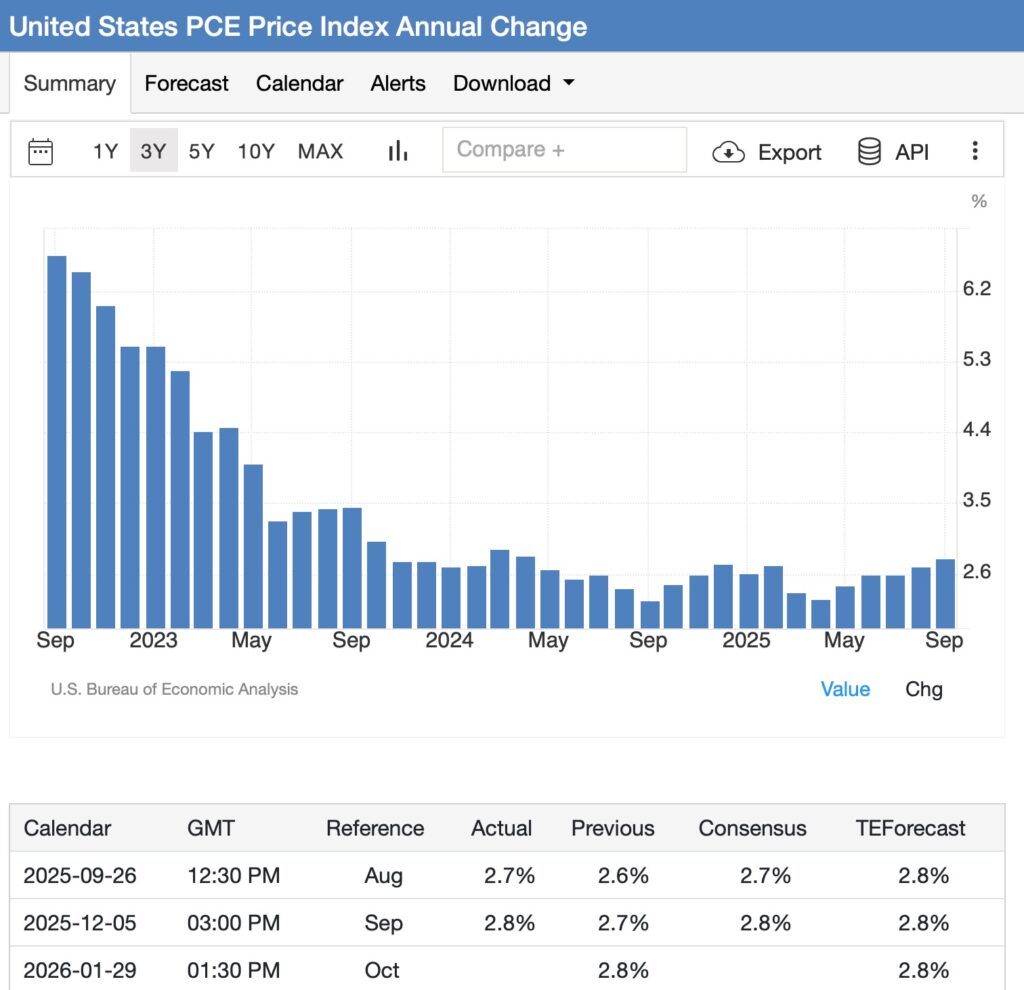
Task: Click the API database icon
Action: [869, 152]
